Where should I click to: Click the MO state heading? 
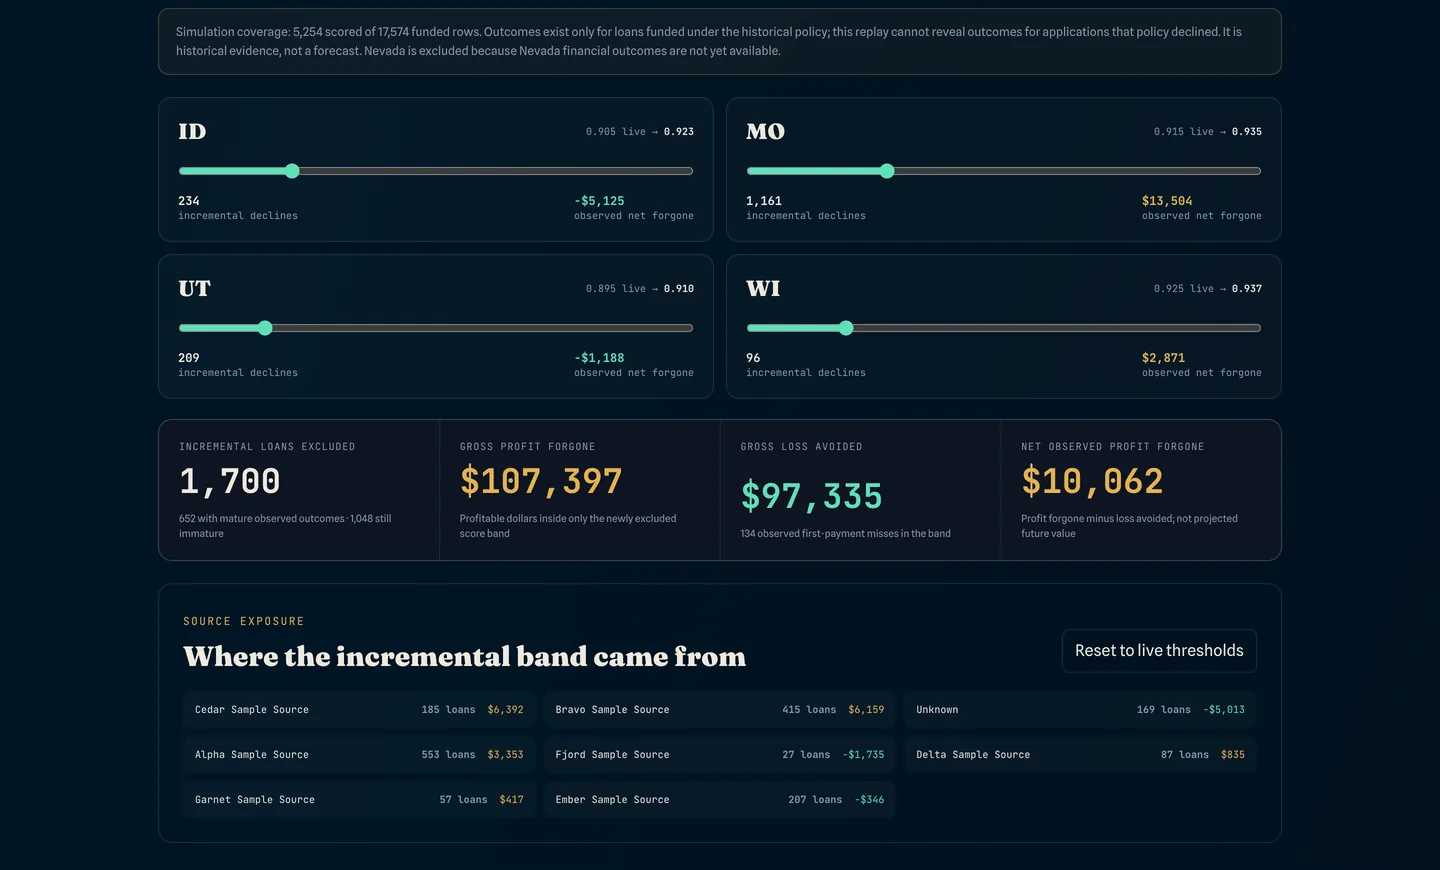coord(765,132)
